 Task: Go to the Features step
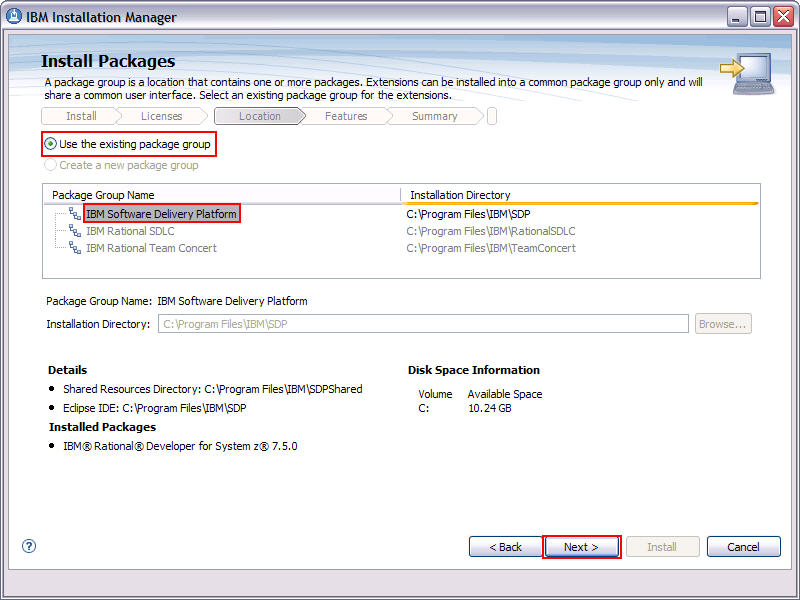(x=346, y=116)
